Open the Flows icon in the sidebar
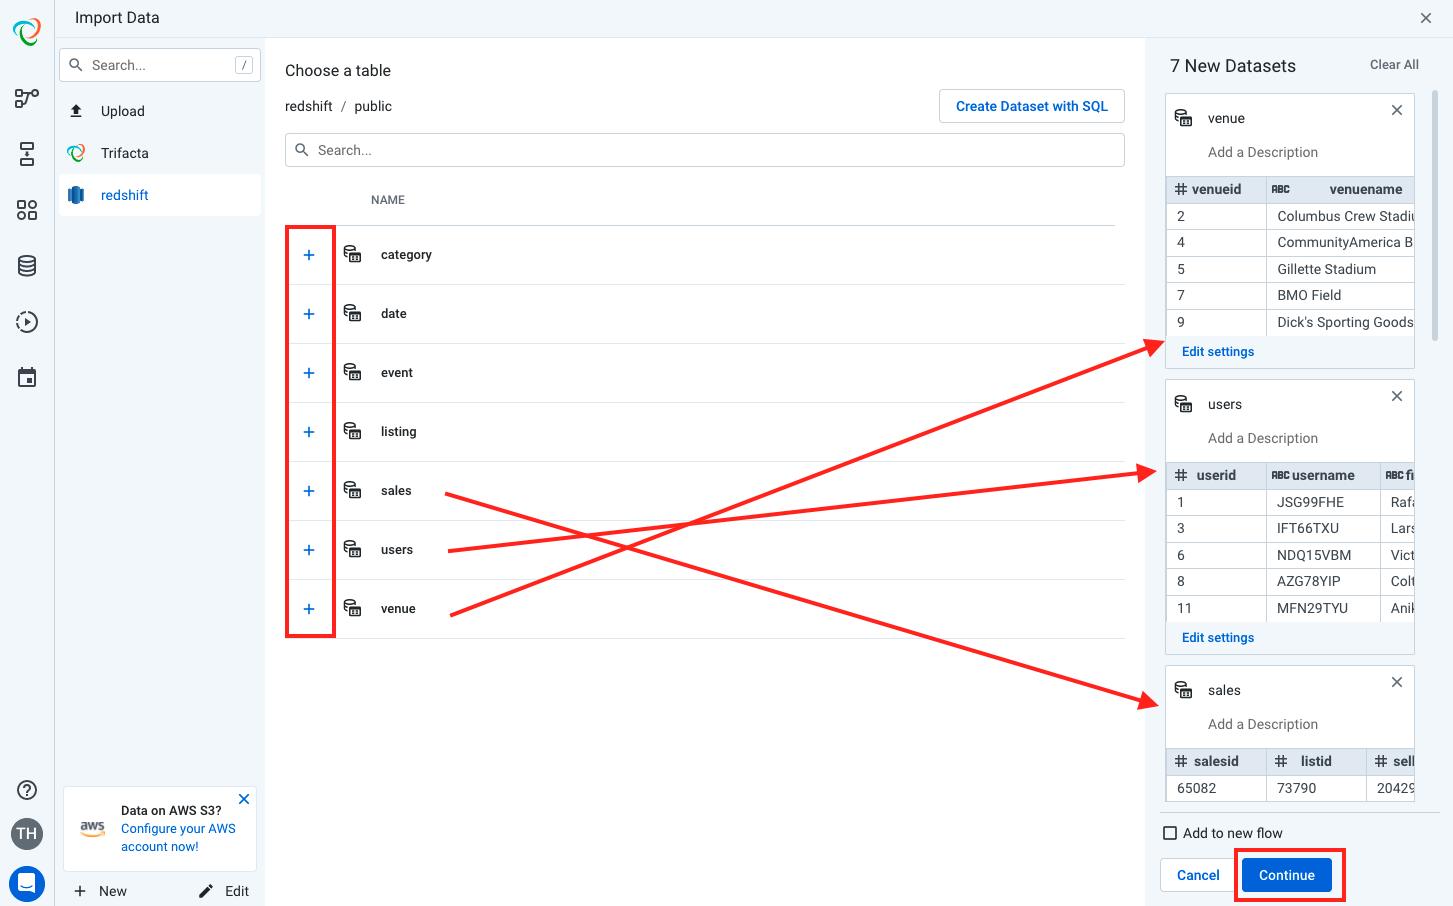 (x=26, y=98)
